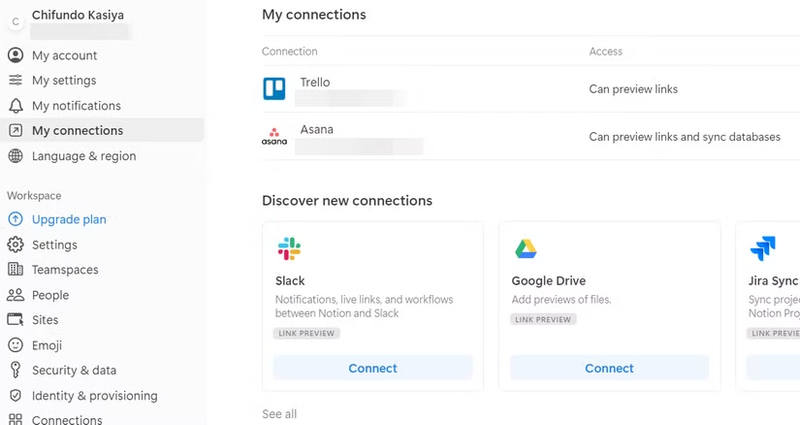Image resolution: width=800 pixels, height=425 pixels.
Task: Go to People settings
Action: click(50, 295)
